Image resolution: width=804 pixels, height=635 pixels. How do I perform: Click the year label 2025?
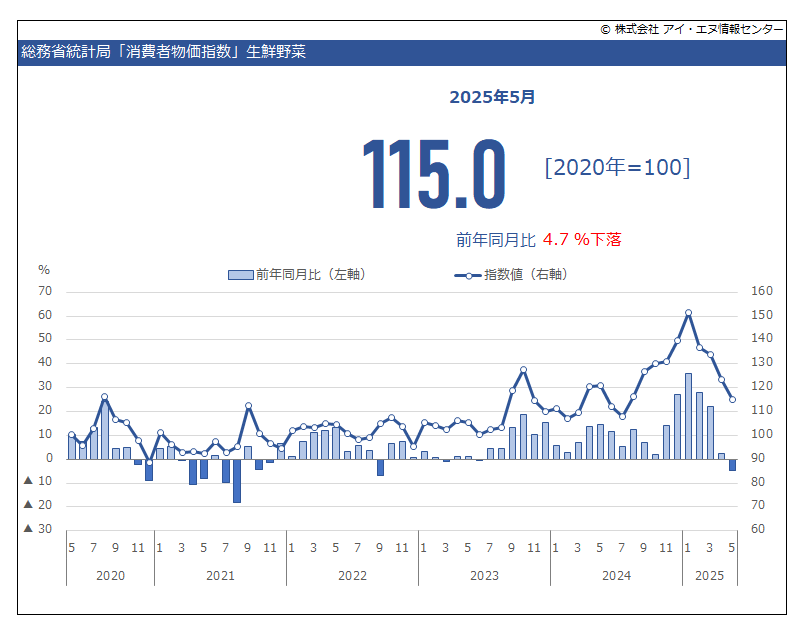pyautogui.click(x=710, y=576)
